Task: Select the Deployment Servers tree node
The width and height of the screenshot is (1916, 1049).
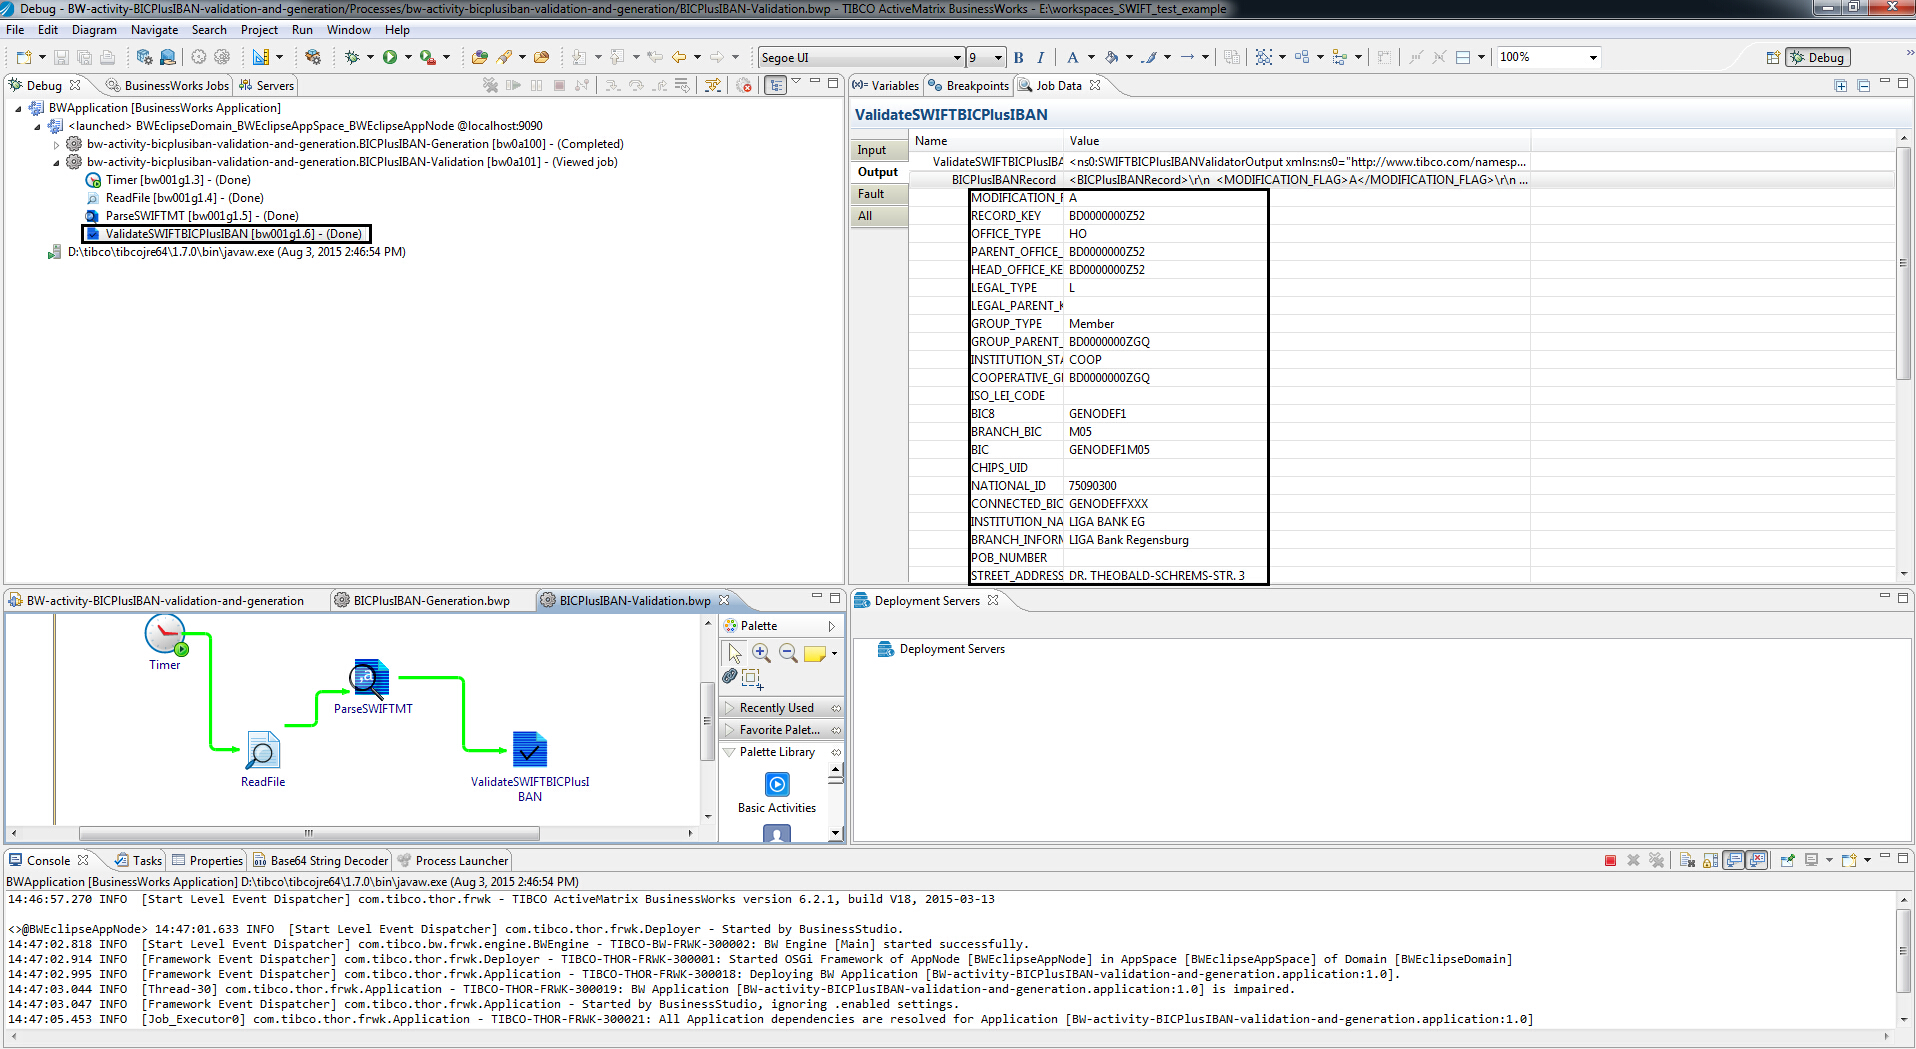Action: click(x=941, y=649)
